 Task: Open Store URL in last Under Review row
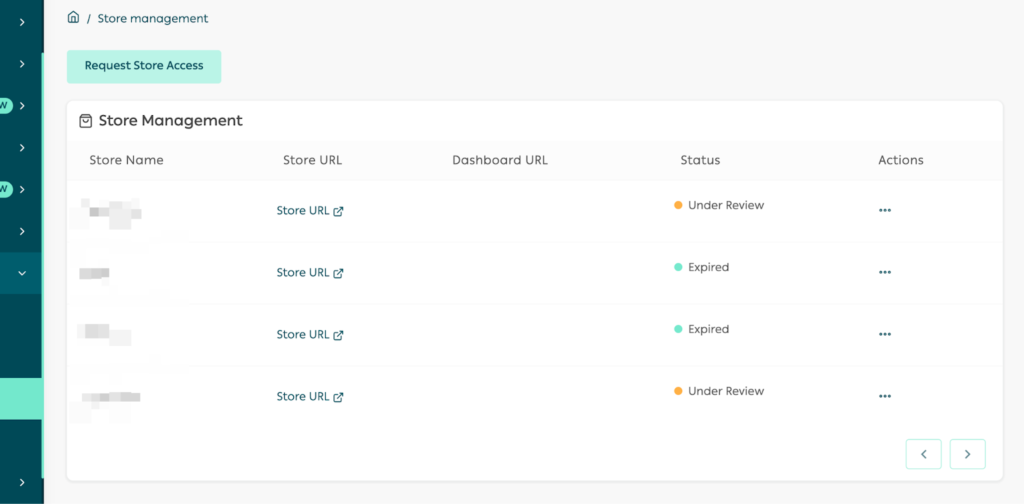(x=310, y=397)
